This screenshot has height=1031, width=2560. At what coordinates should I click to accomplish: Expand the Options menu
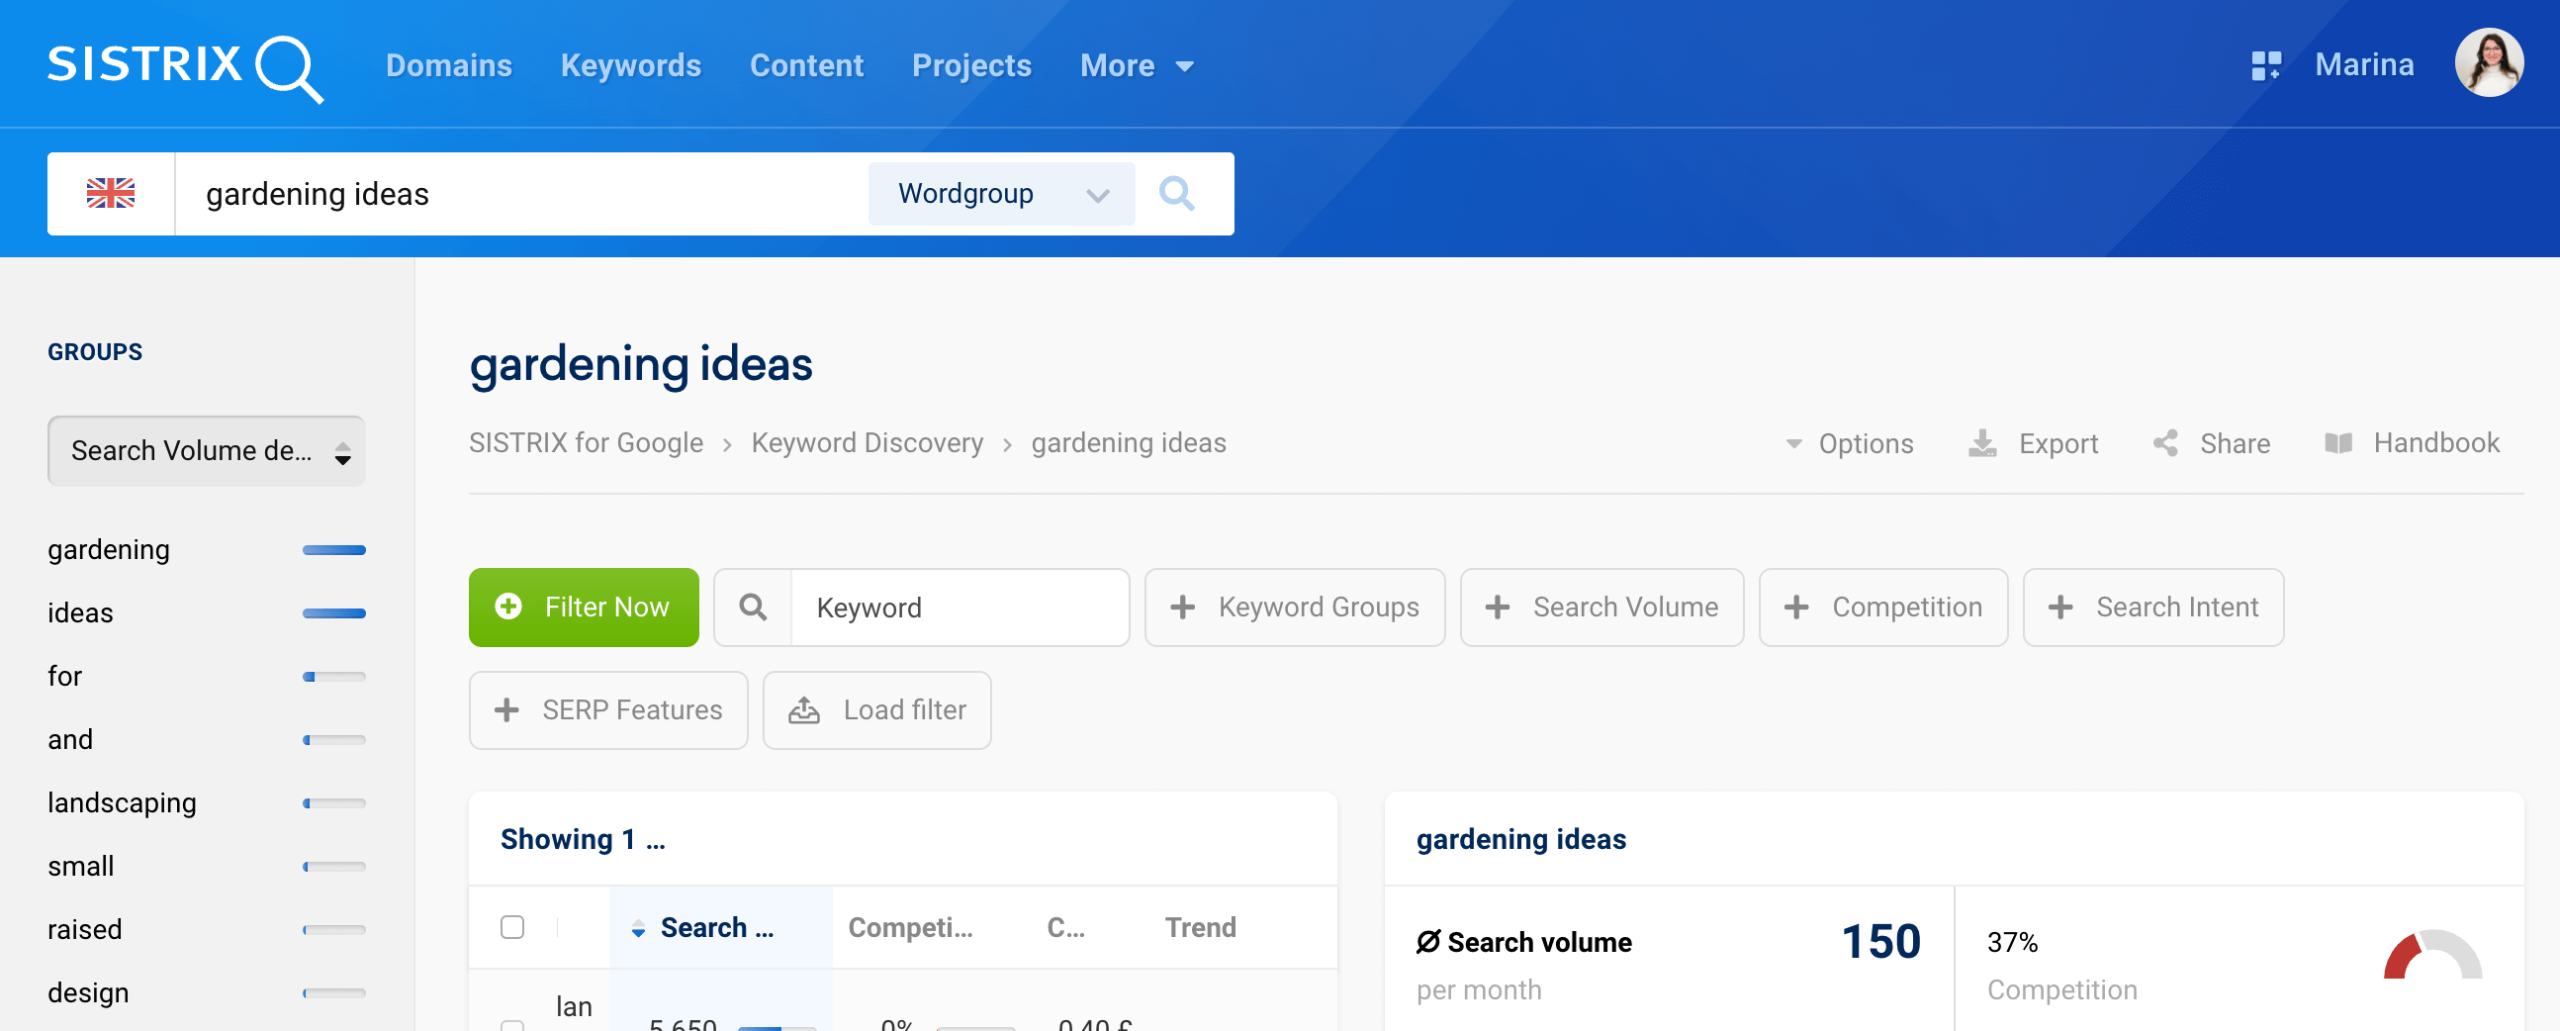click(1849, 443)
